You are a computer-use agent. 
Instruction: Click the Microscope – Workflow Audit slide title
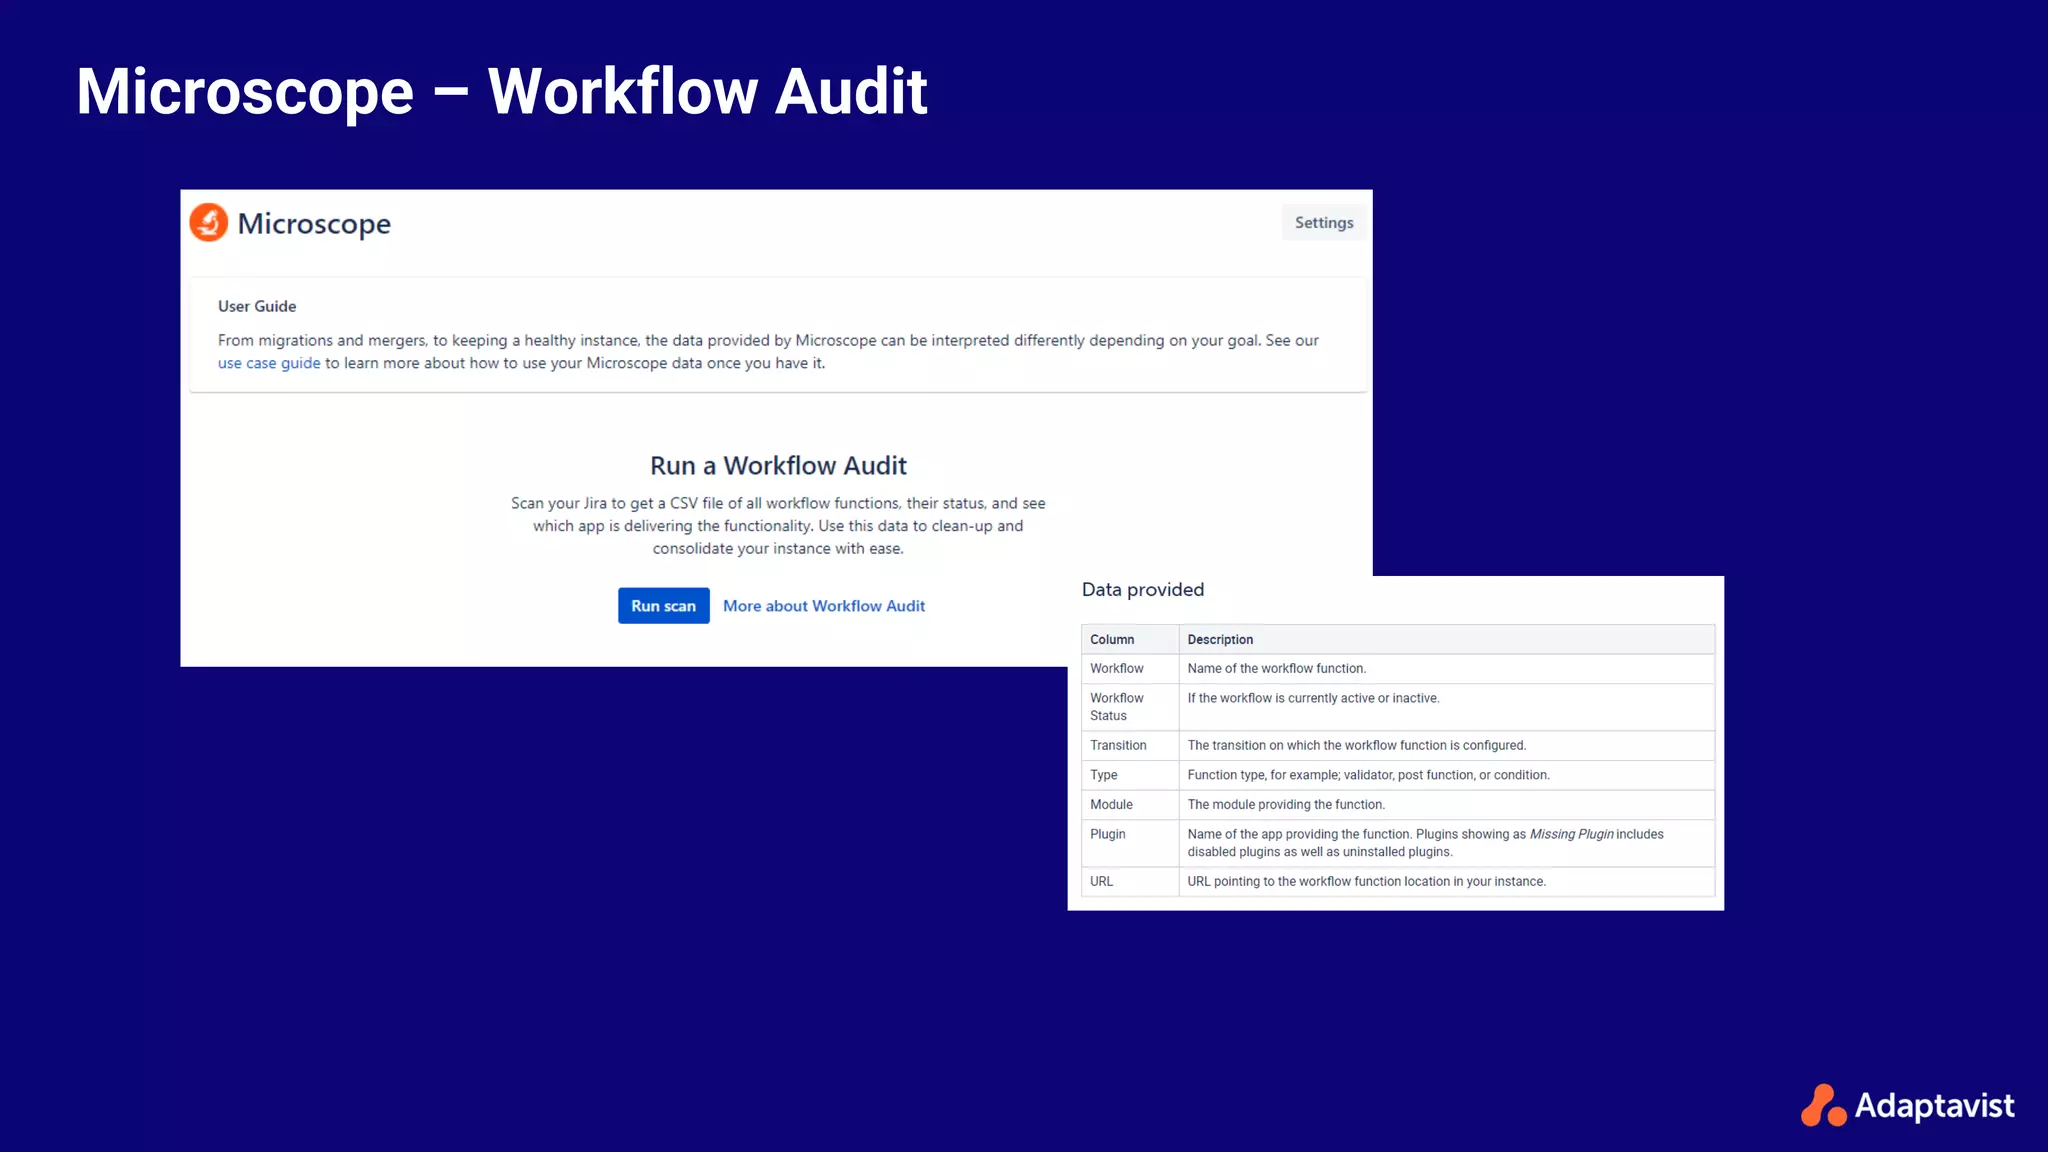[x=502, y=92]
